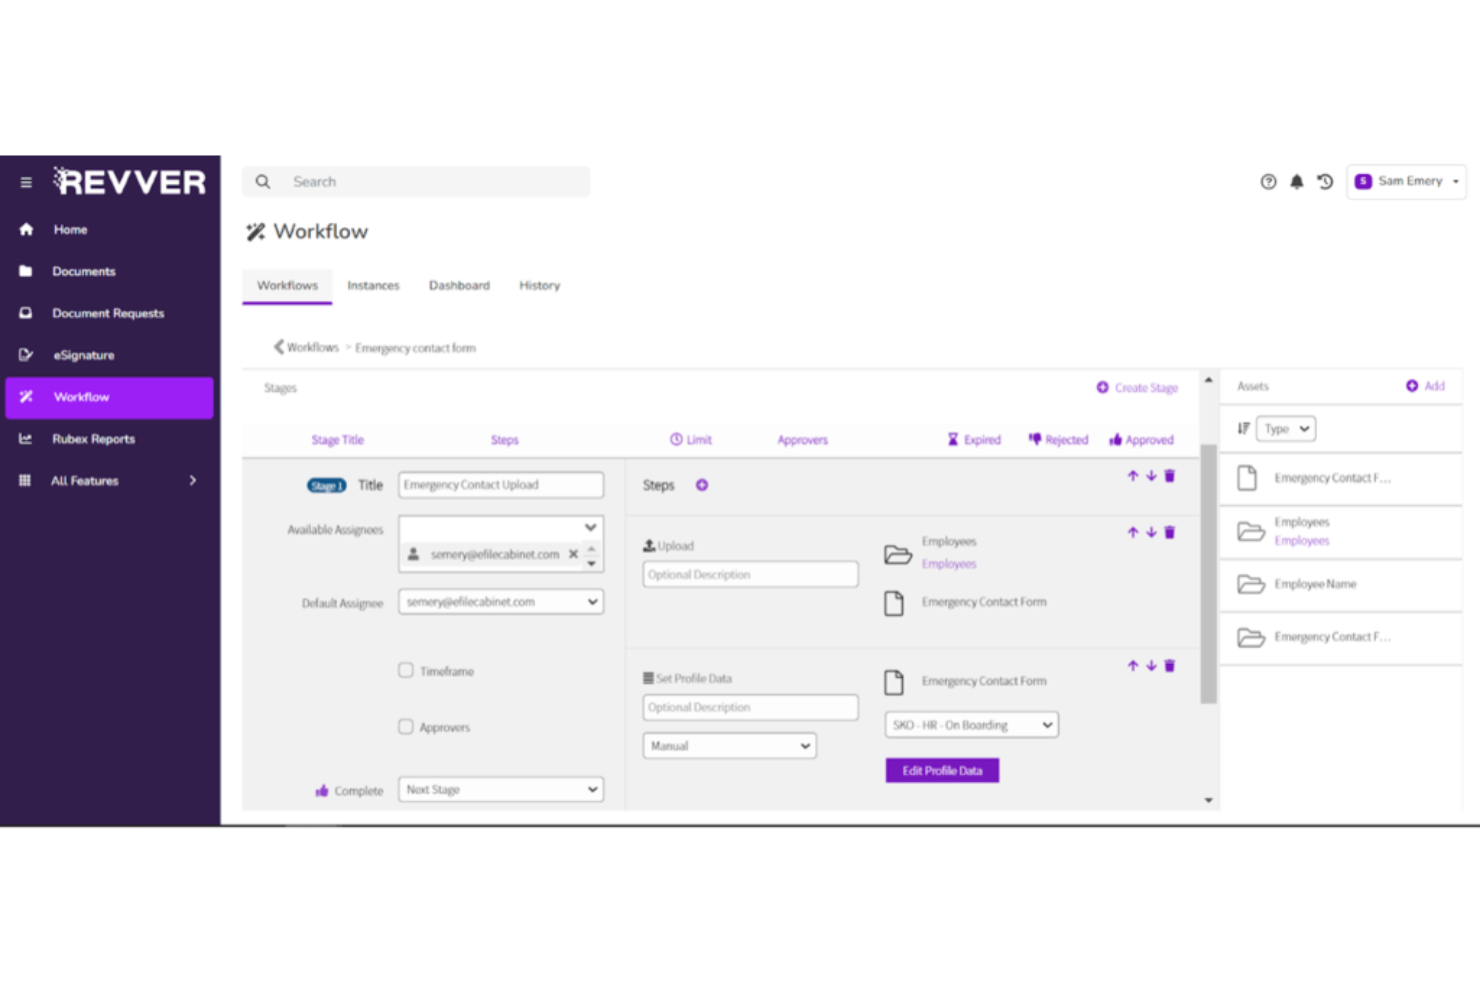Image resolution: width=1480 pixels, height=987 pixels.
Task: Click Add in Assets panel
Action: point(1425,386)
